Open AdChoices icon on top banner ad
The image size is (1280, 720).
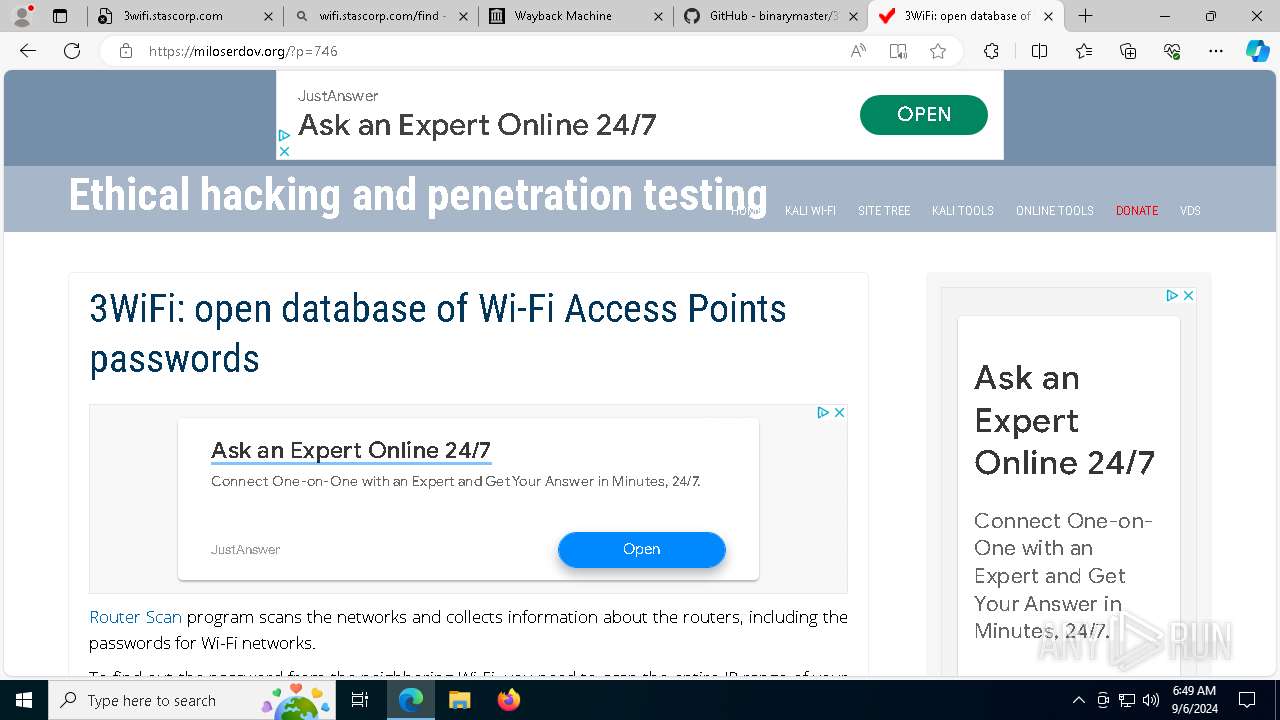284,135
